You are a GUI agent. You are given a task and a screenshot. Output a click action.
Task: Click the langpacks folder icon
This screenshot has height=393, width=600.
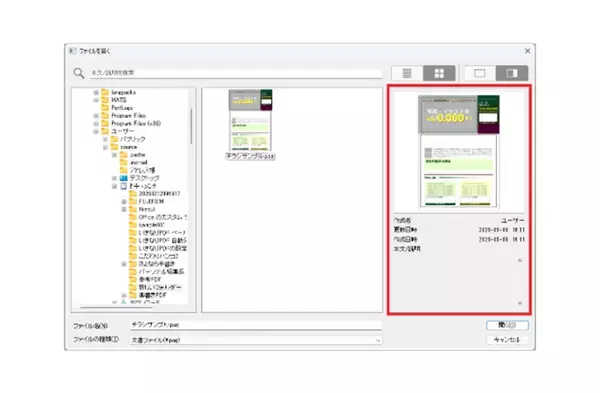(105, 92)
